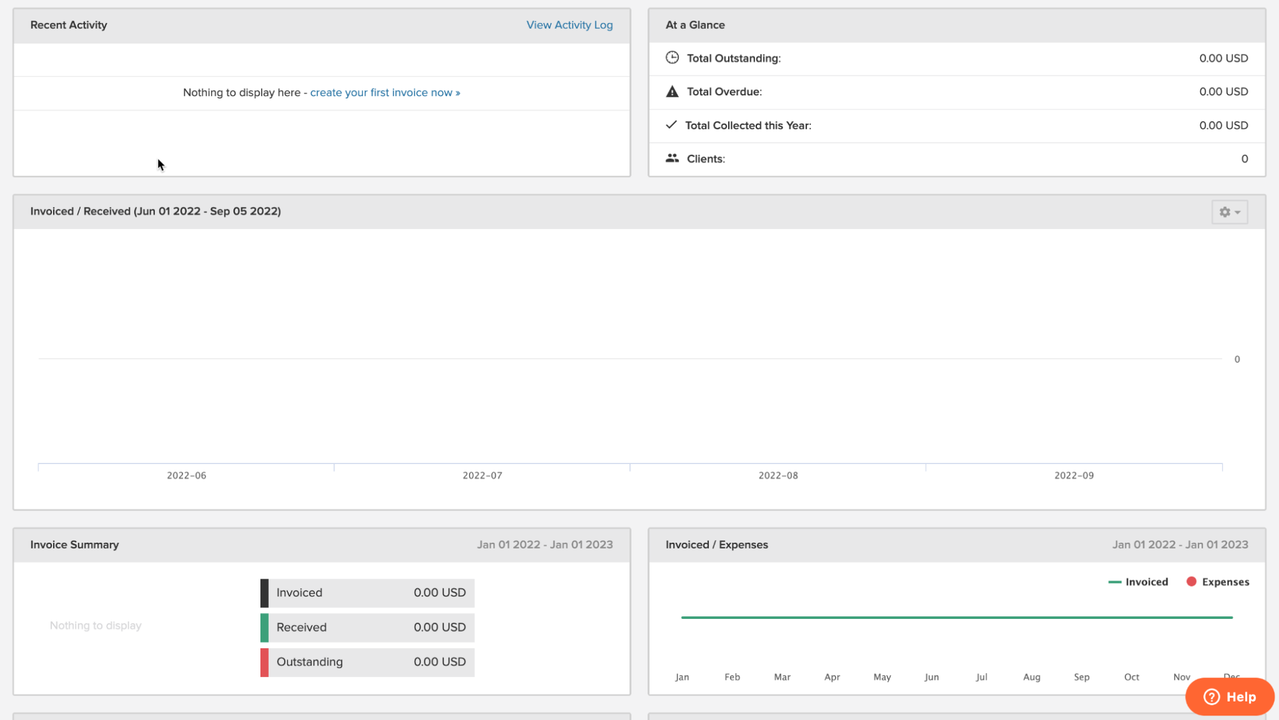Screen dimensions: 1279x720
Task: Open the gear icon on the Invoiced/Received chart
Action: tap(1224, 211)
